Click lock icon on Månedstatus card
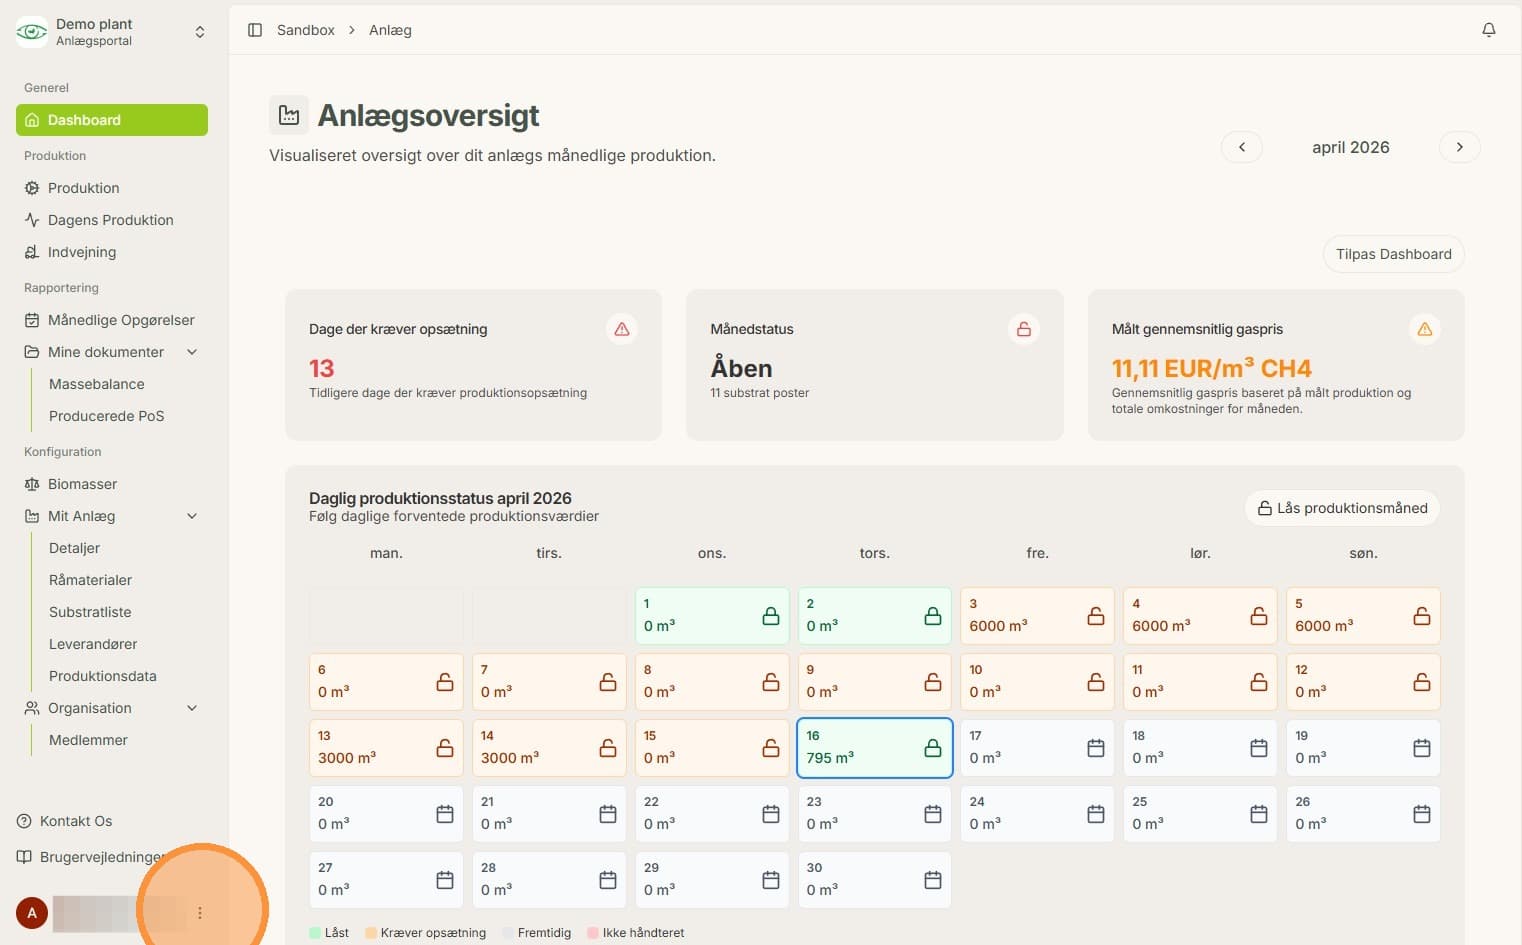This screenshot has width=1522, height=945. pos(1024,329)
